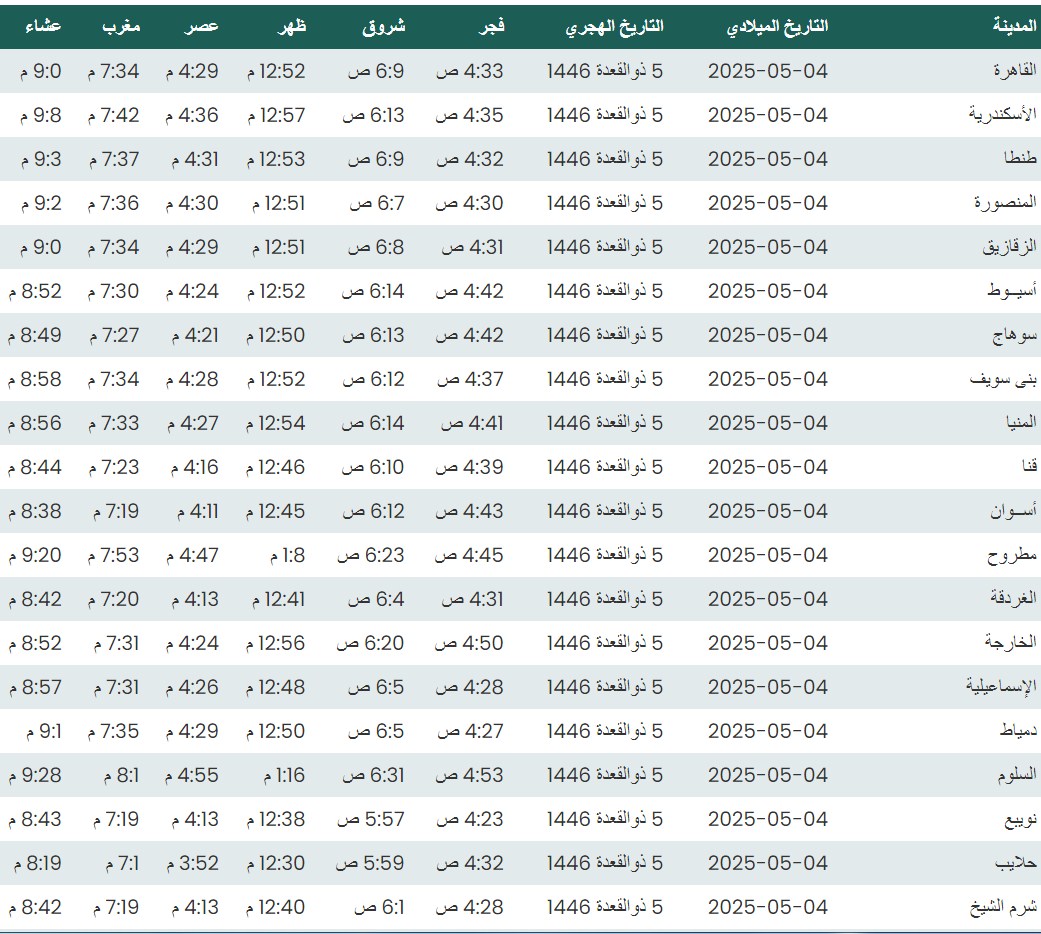
Task: Click the القاهرة city name cell
Action: (1014, 71)
